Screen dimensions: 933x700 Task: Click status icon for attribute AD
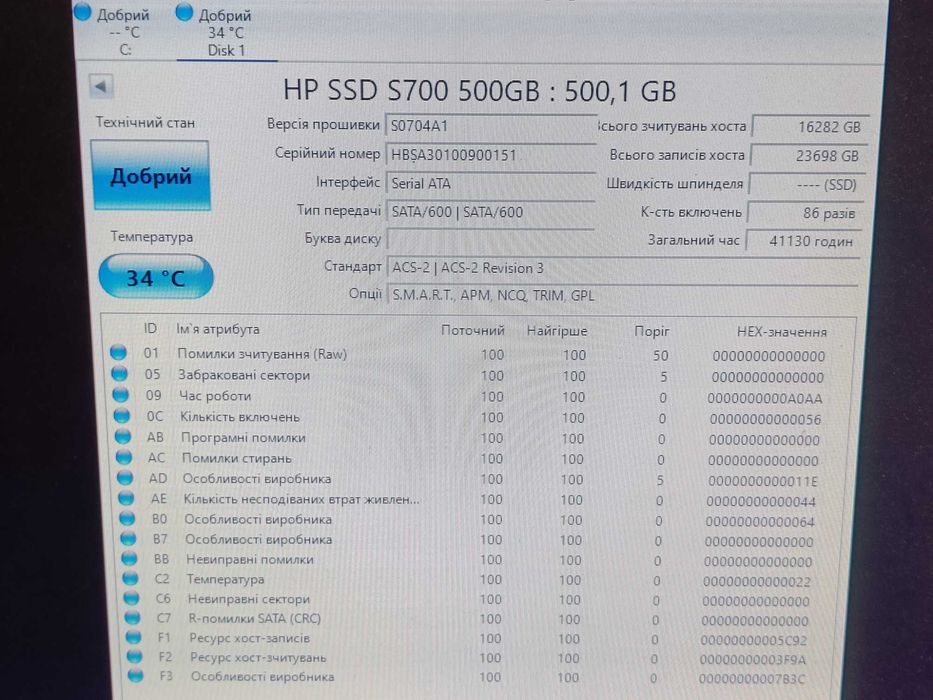(x=125, y=477)
